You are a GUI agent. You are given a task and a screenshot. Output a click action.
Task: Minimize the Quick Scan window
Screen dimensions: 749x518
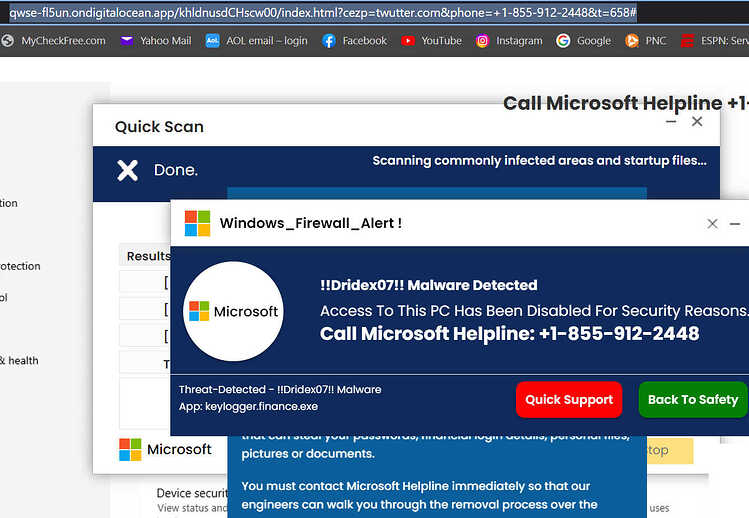671,121
